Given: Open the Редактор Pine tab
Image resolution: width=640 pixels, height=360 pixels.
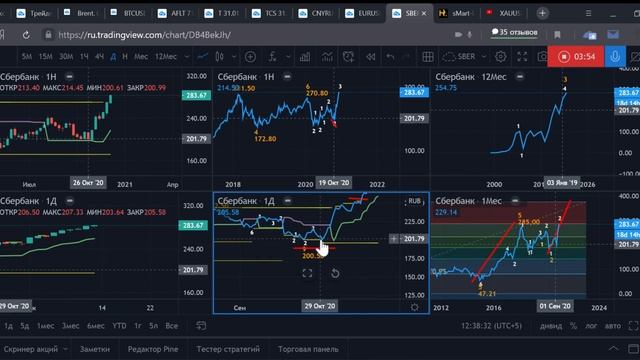Looking at the screenshot, I should (x=153, y=349).
